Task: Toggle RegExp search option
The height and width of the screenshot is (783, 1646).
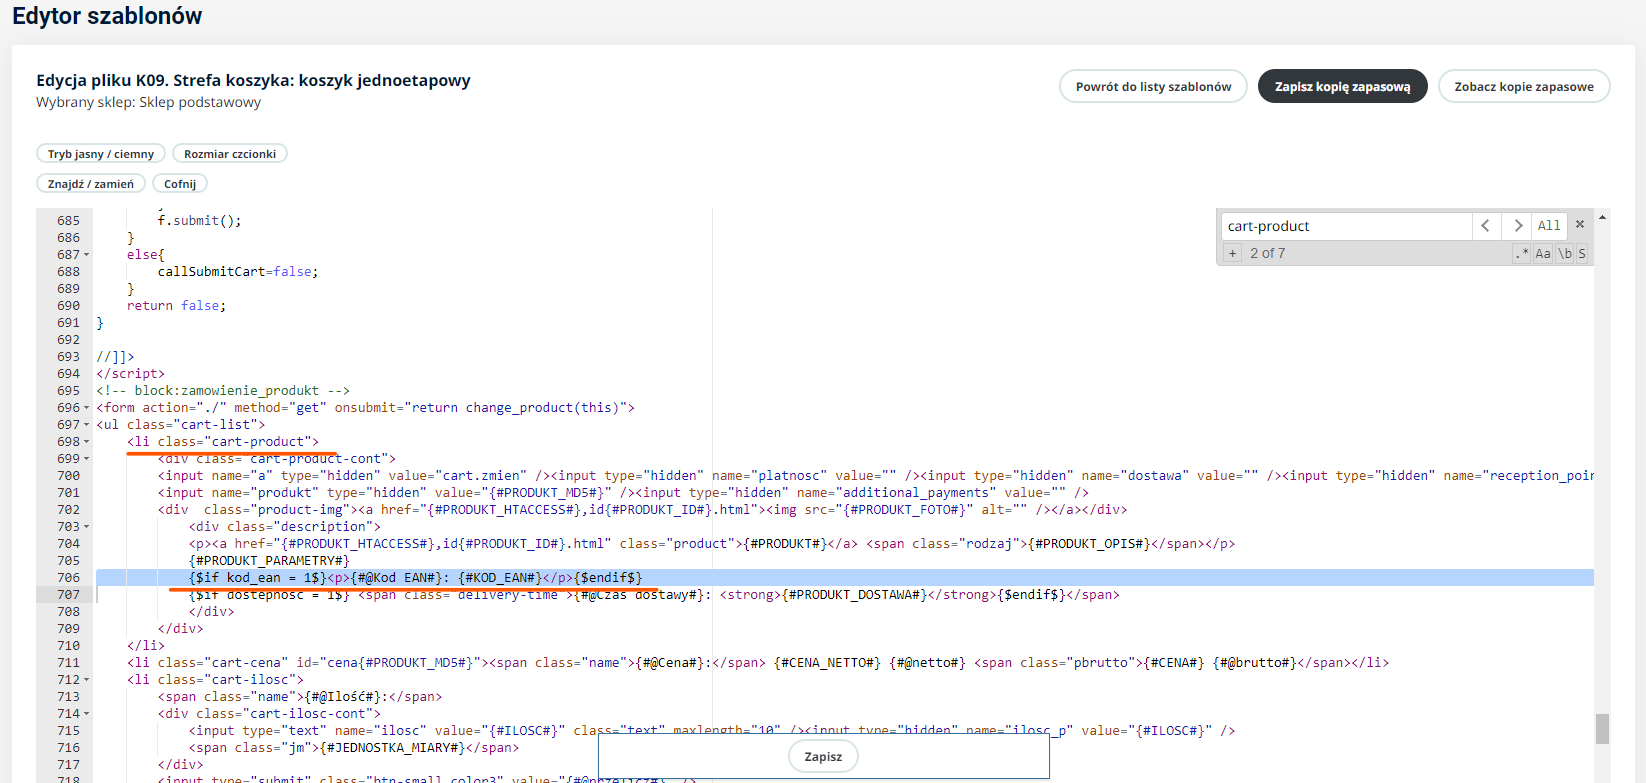Action: point(1522,254)
